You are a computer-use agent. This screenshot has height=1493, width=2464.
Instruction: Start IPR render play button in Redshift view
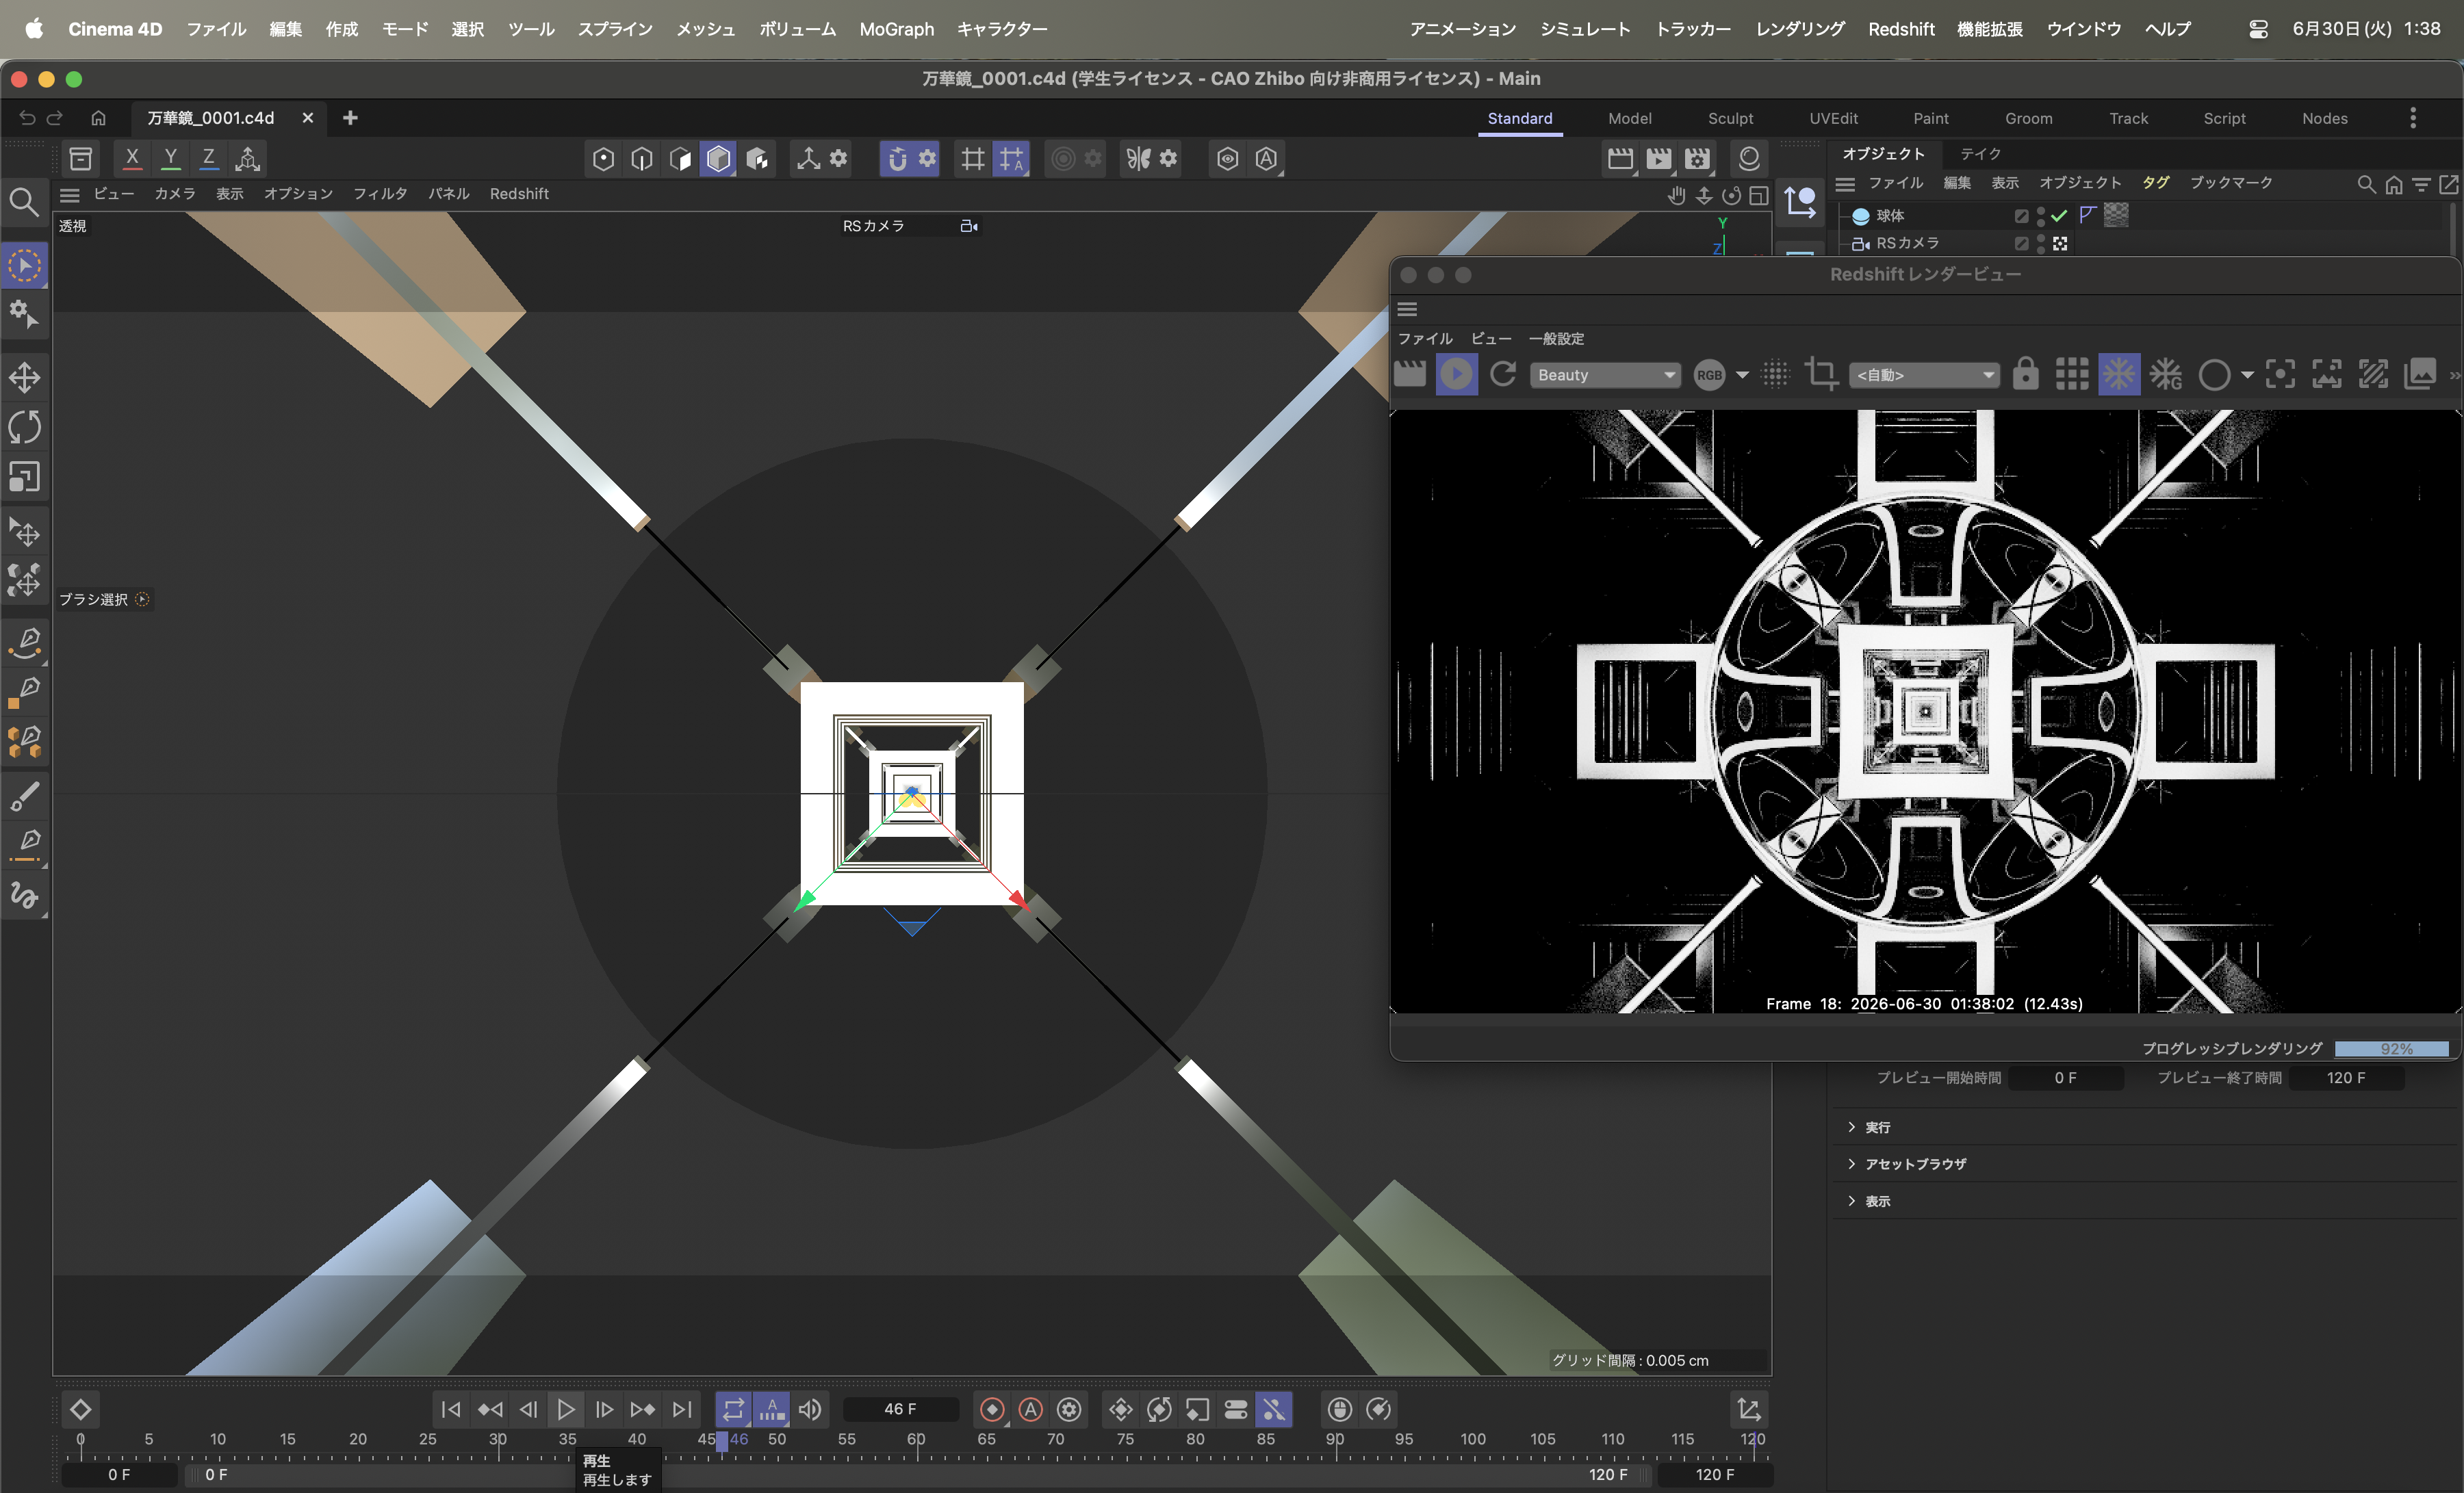tap(1456, 375)
